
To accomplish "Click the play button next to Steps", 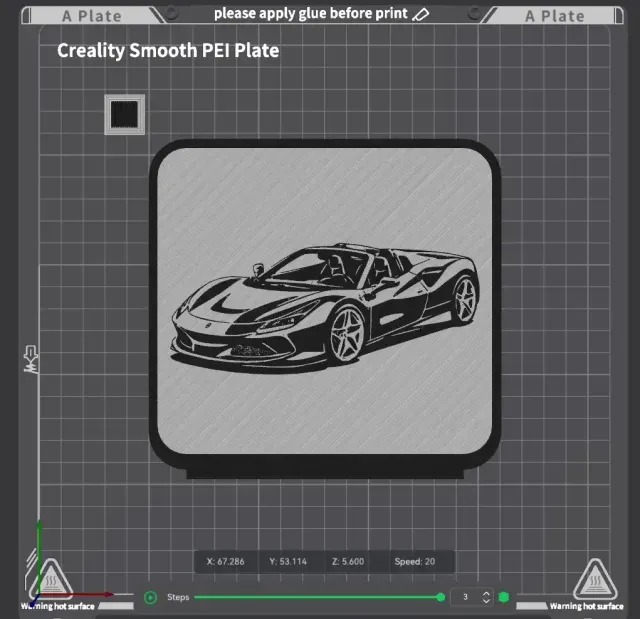I will [x=150, y=597].
